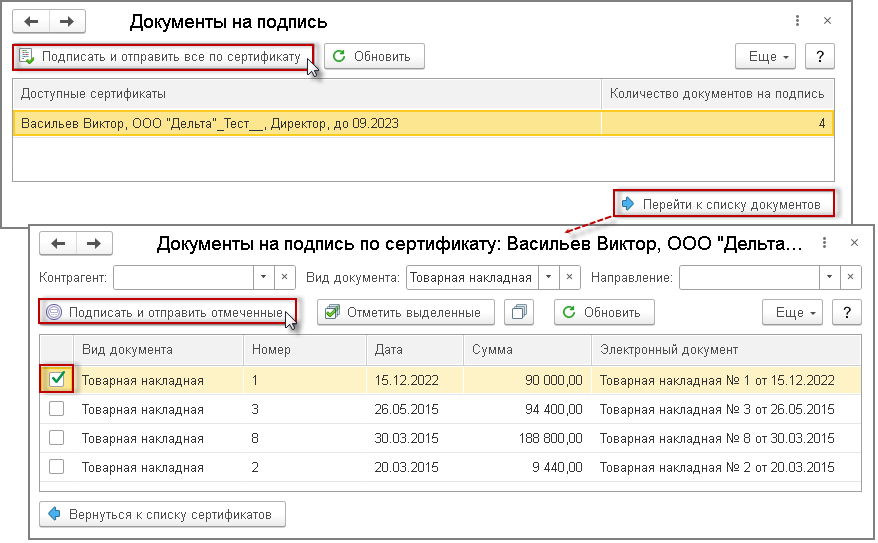
Task: Click the sum cell 188 800,00
Action: pyautogui.click(x=527, y=438)
